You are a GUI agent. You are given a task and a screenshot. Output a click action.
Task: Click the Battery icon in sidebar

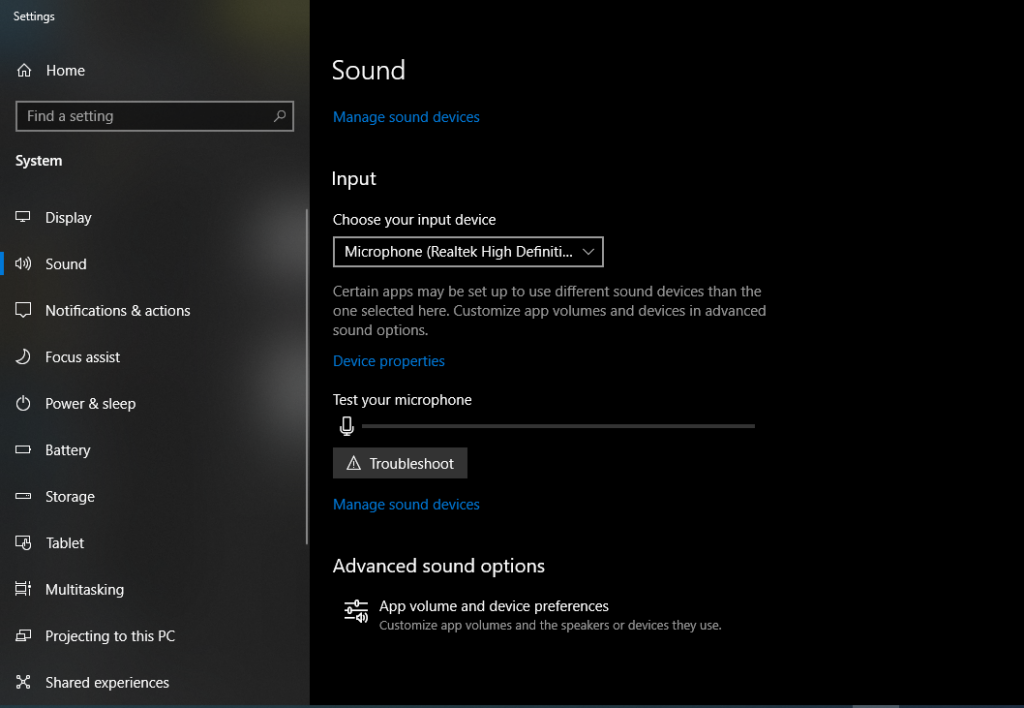24,450
